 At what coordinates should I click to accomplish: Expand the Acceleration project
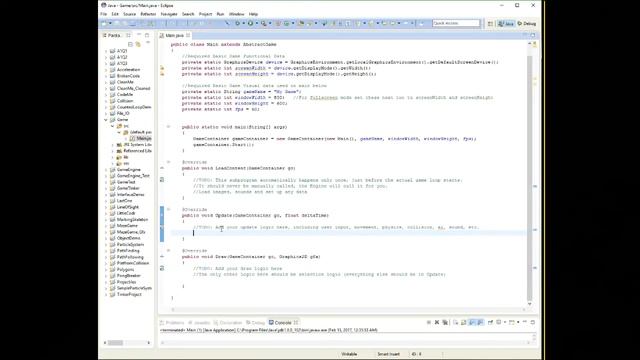[x=106, y=70]
